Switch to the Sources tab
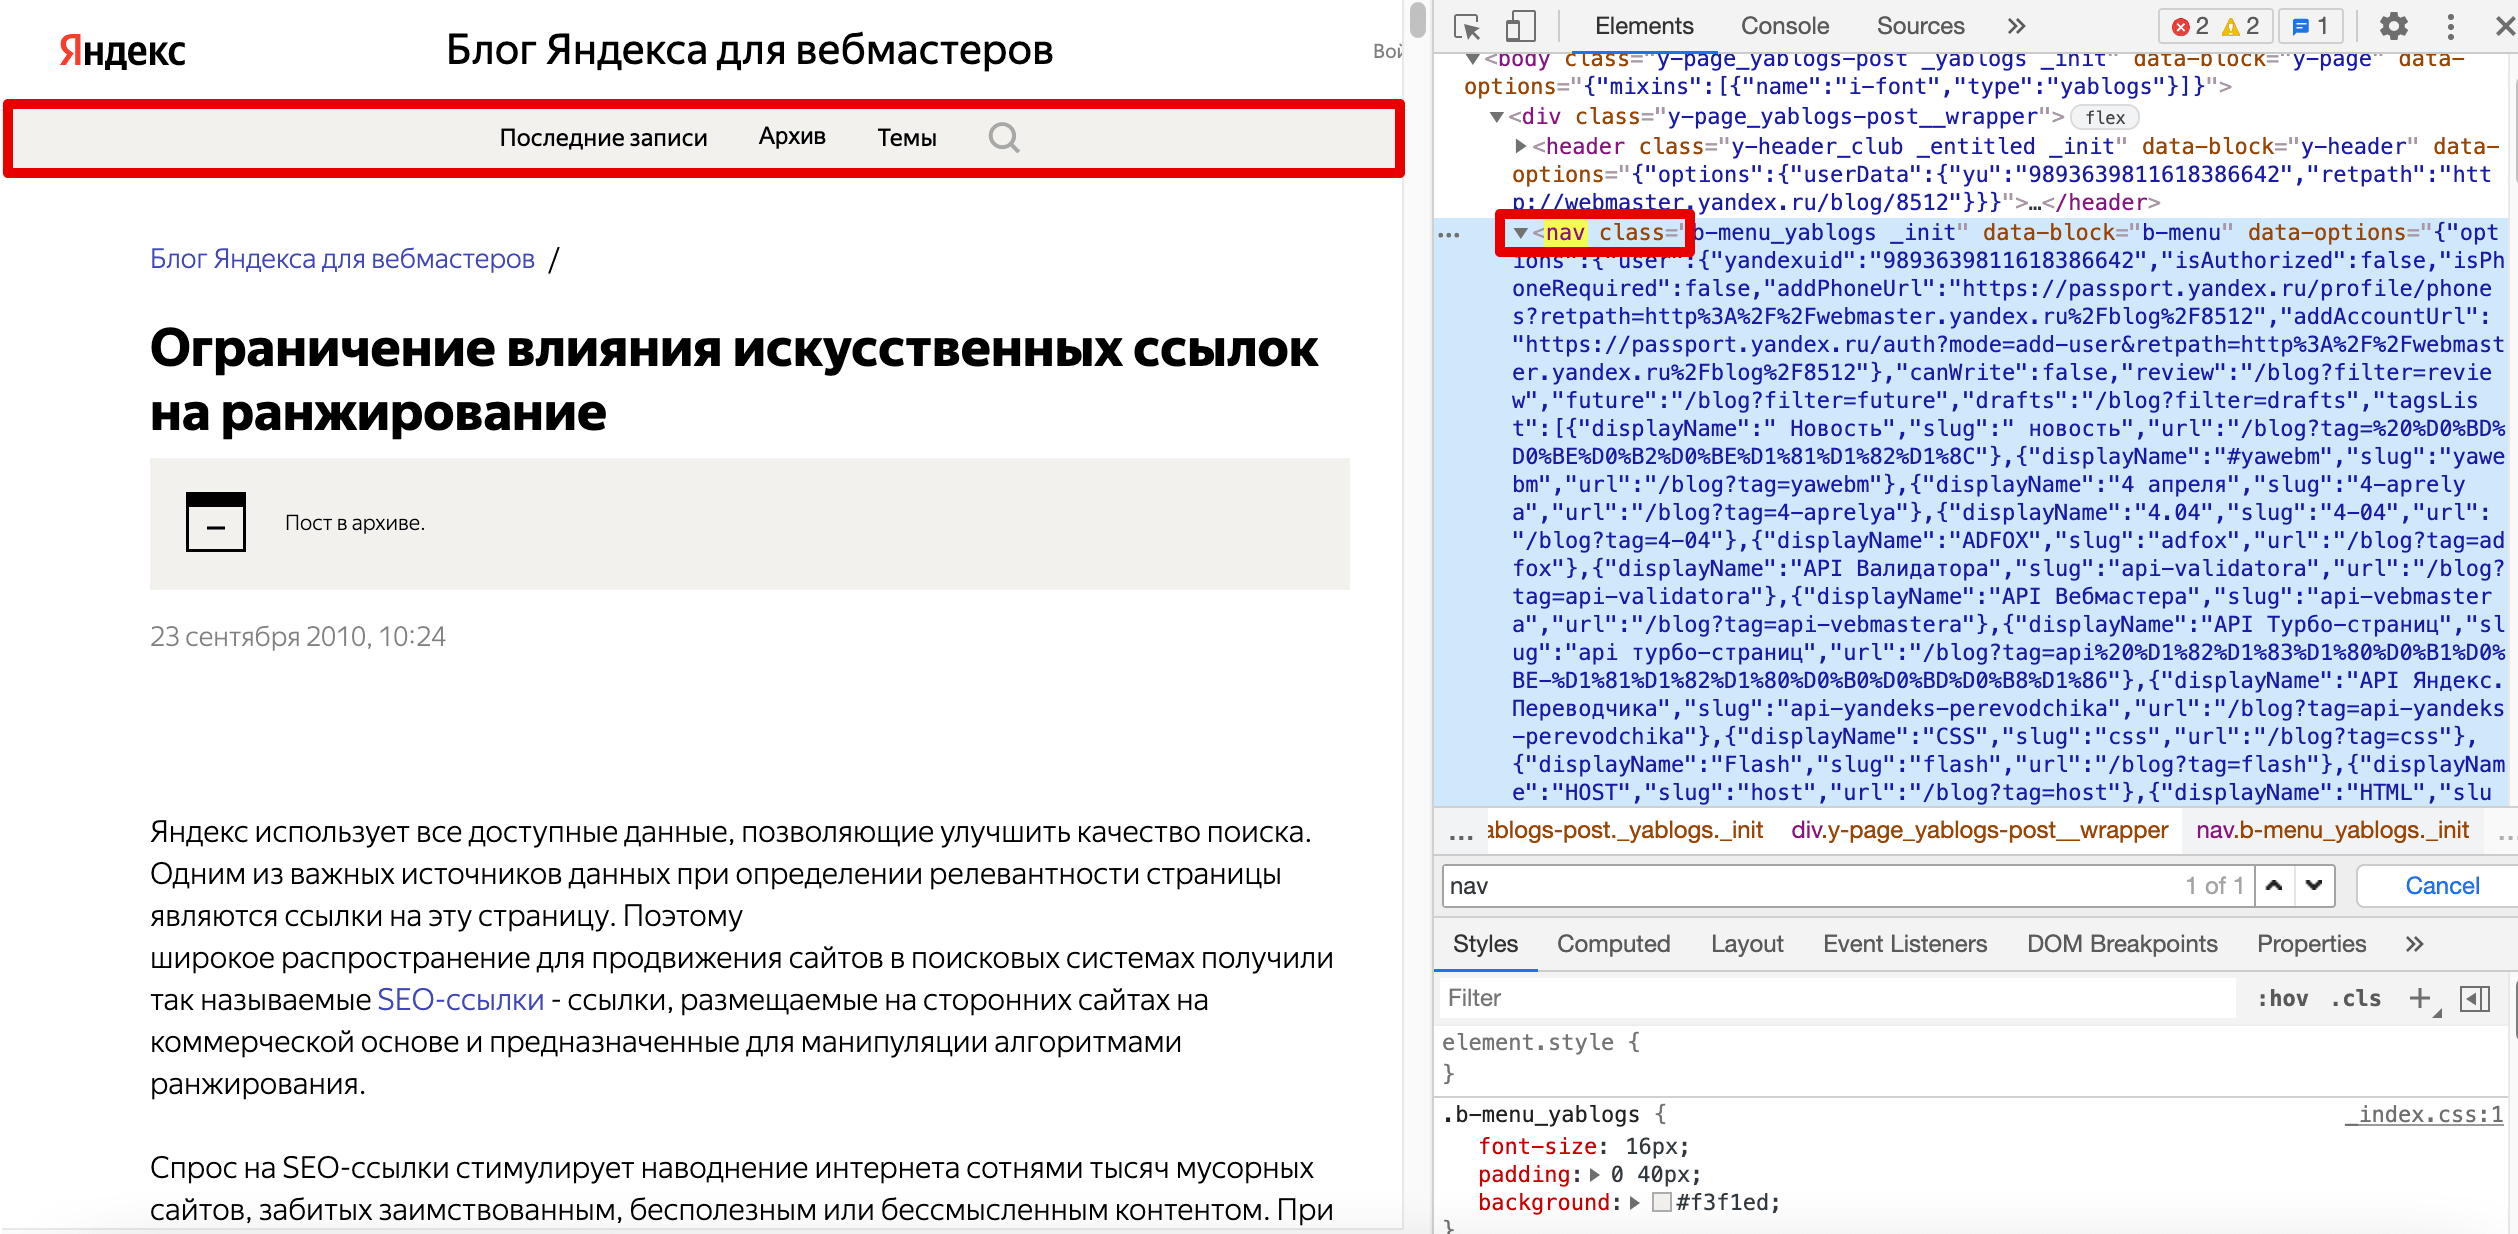The width and height of the screenshot is (2518, 1234). pyautogui.click(x=1920, y=26)
